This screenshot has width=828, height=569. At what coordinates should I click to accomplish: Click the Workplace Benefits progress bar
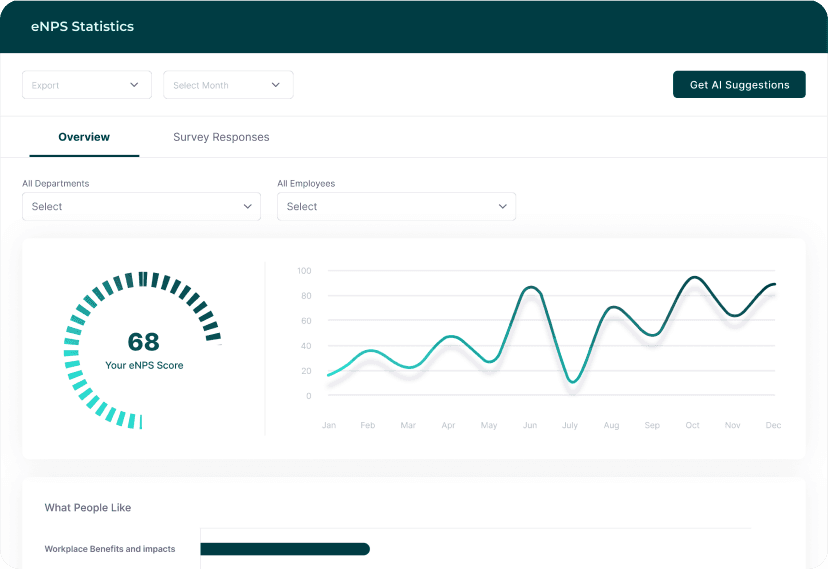click(285, 549)
